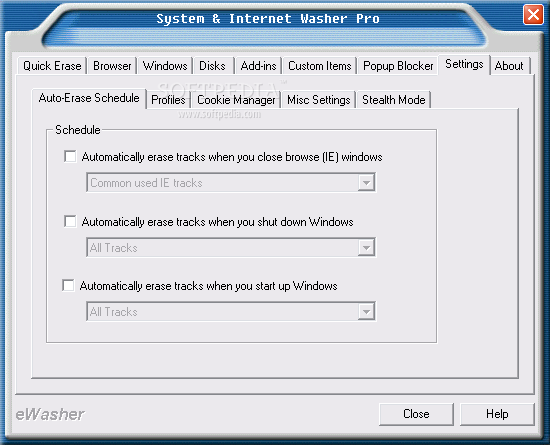The height and width of the screenshot is (445, 550).
Task: Click the 'Automatically erase tracks when you start up Windows' label
Action: click(208, 286)
